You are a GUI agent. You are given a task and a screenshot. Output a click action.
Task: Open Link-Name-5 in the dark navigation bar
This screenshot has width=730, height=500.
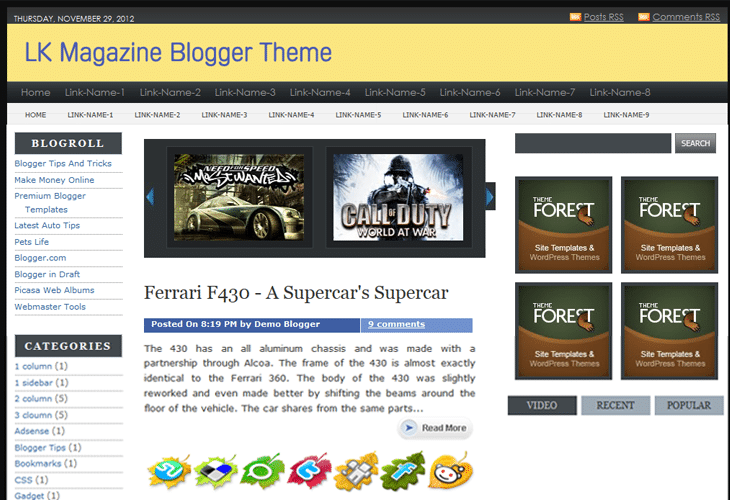point(395,92)
